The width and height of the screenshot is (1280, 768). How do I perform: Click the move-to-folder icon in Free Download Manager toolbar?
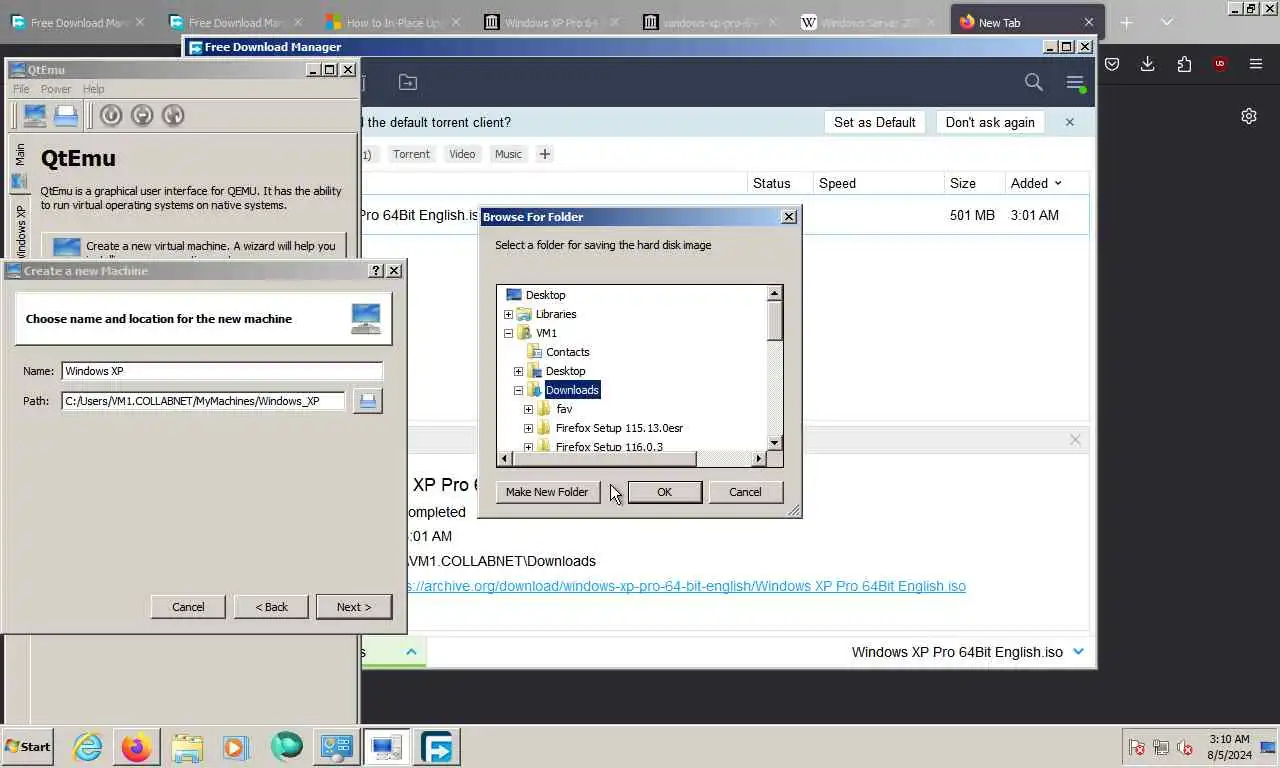tap(408, 83)
